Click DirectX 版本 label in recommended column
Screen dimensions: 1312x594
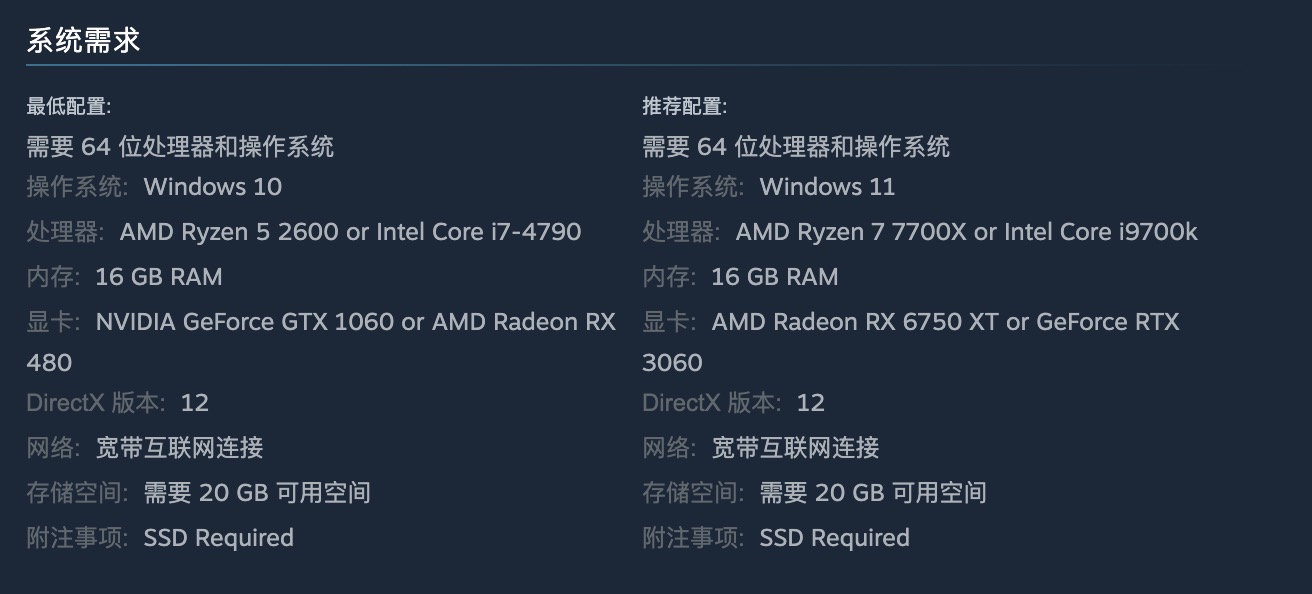coord(711,403)
